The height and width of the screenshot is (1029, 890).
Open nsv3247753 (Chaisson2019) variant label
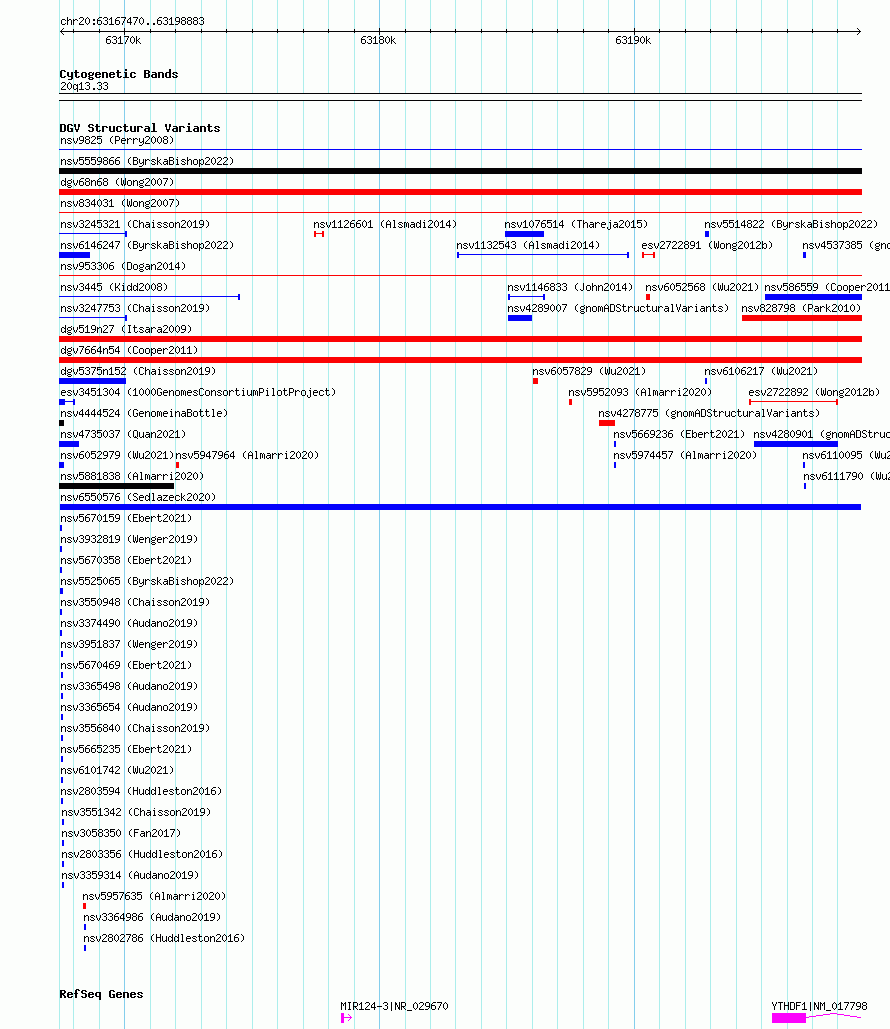pyautogui.click(x=135, y=308)
